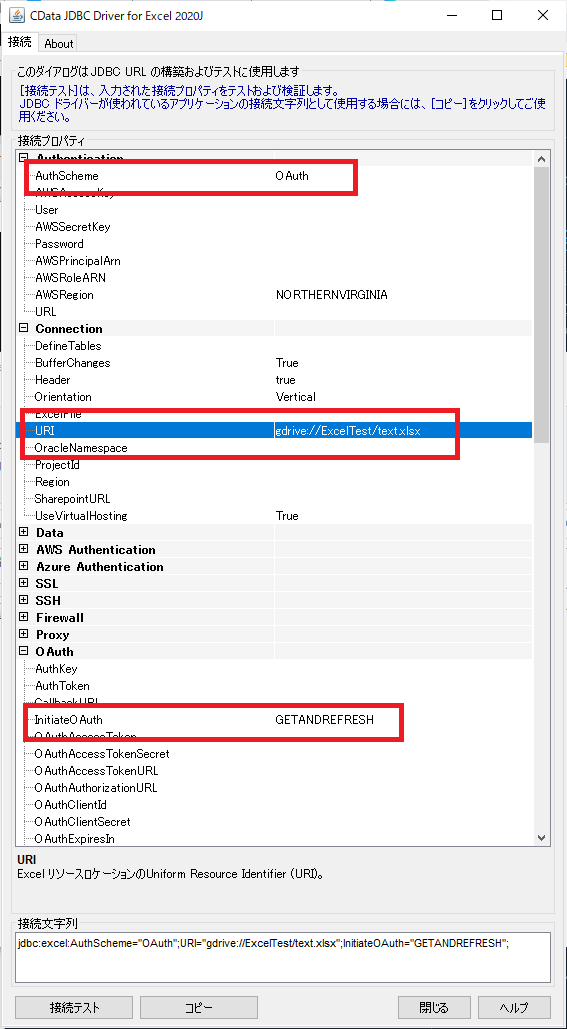Select the OAuthClientId property

(274, 805)
